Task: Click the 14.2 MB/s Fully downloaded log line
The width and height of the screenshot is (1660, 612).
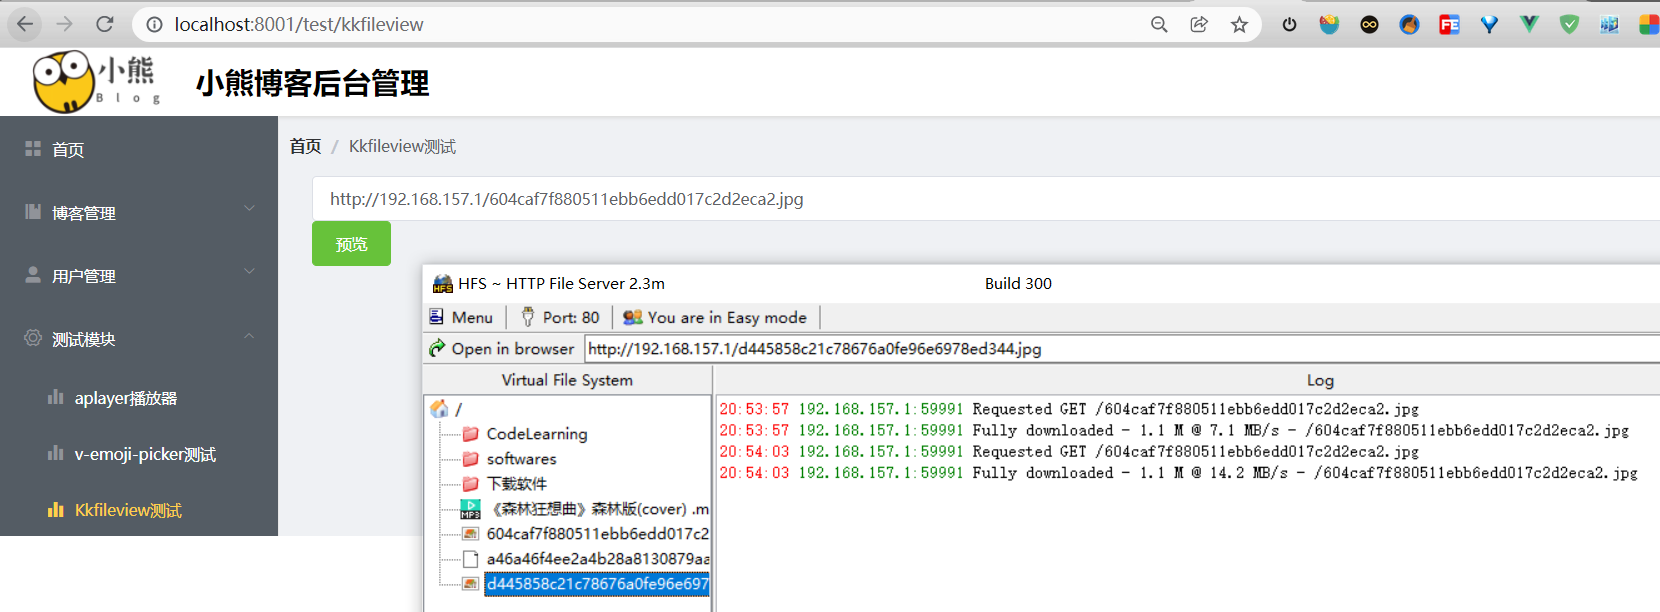Action: [1178, 473]
